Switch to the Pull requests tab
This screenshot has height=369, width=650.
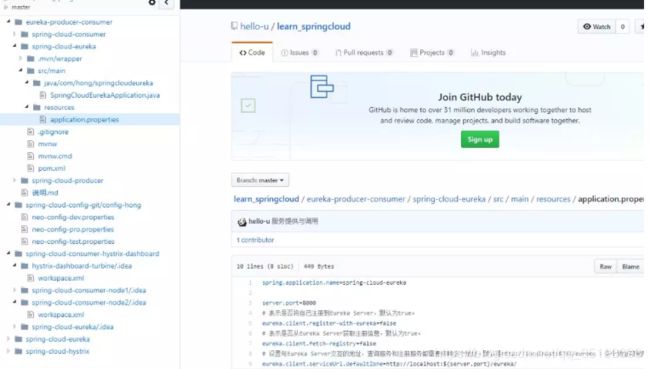[364, 53]
